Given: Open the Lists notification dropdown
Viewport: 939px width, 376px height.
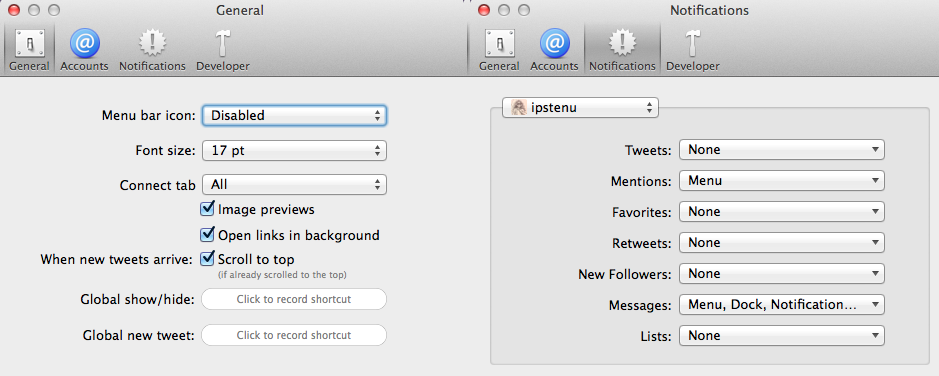Looking at the screenshot, I should click(782, 336).
